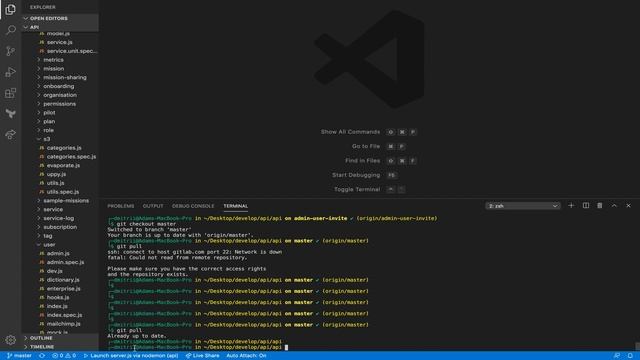
Task: Split the terminal panel
Action: pyautogui.click(x=586, y=206)
